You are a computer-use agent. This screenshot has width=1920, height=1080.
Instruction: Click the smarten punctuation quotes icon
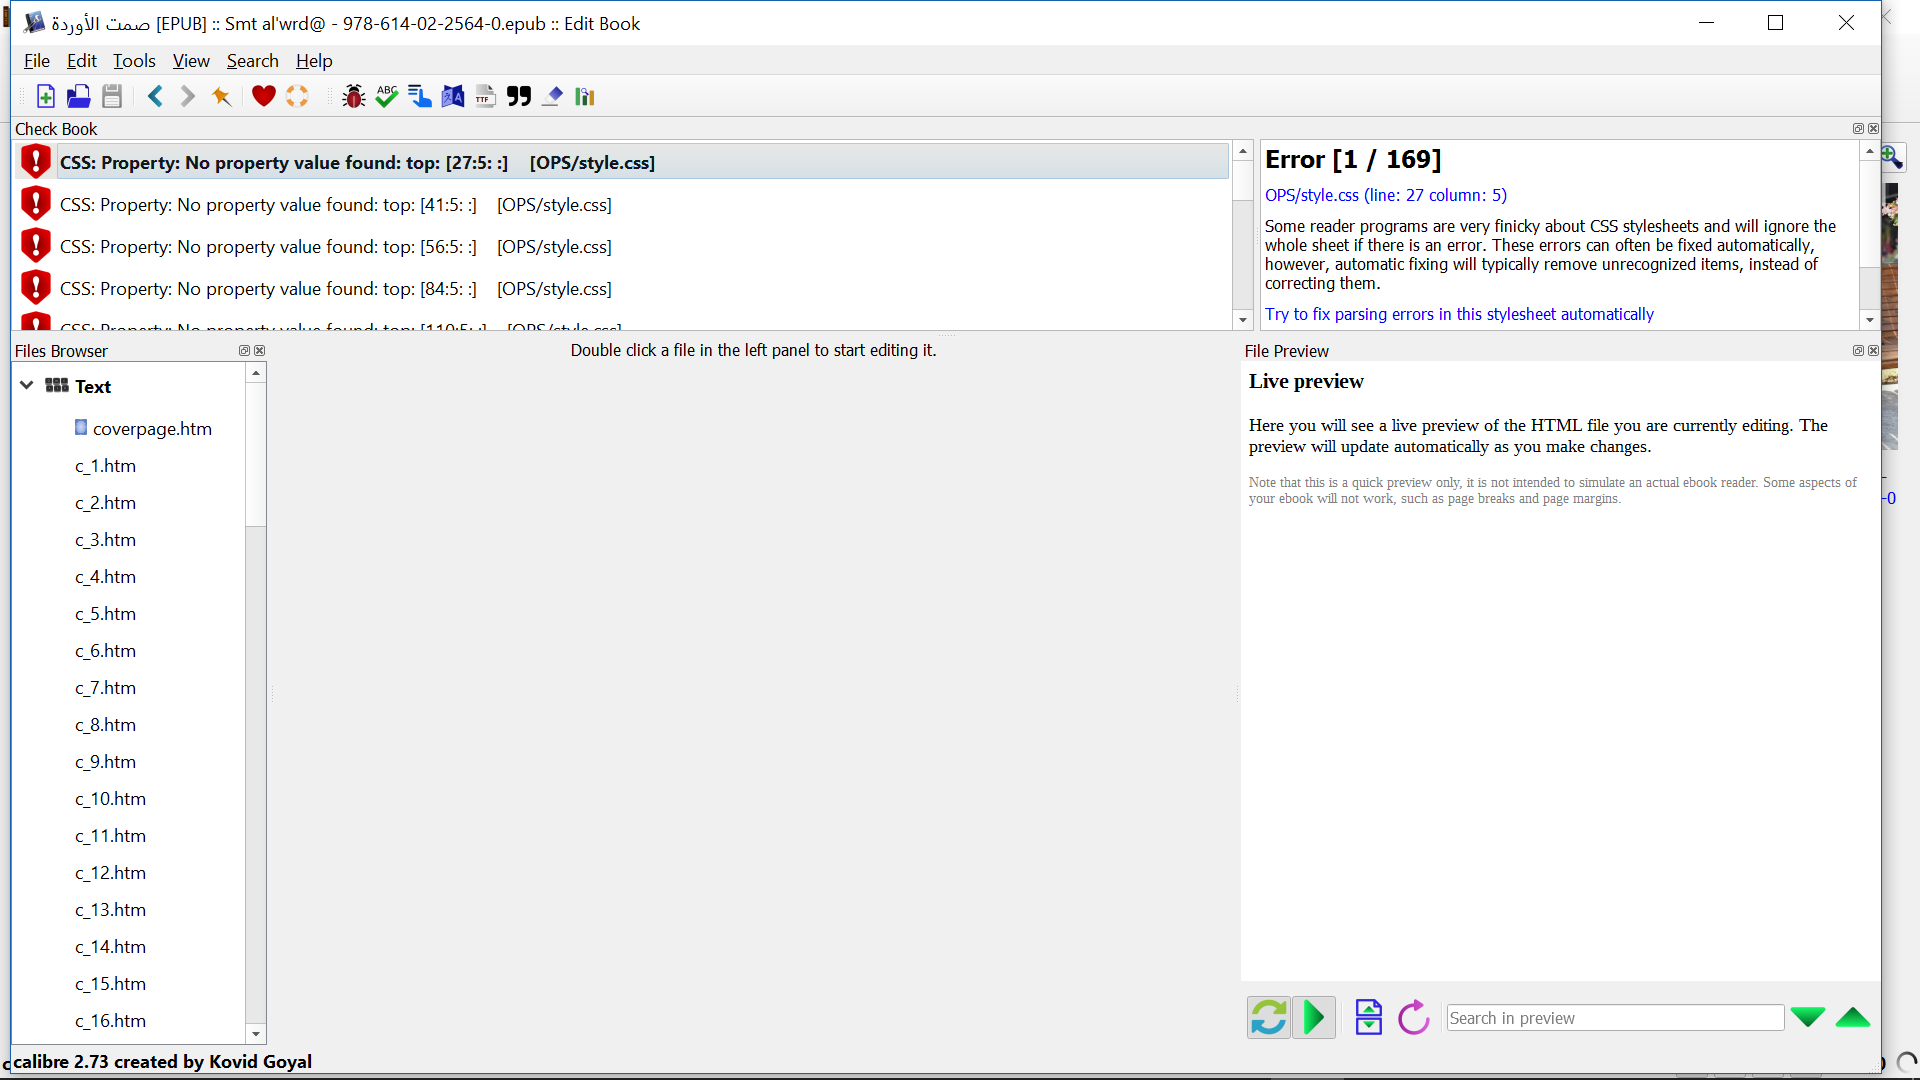[519, 96]
